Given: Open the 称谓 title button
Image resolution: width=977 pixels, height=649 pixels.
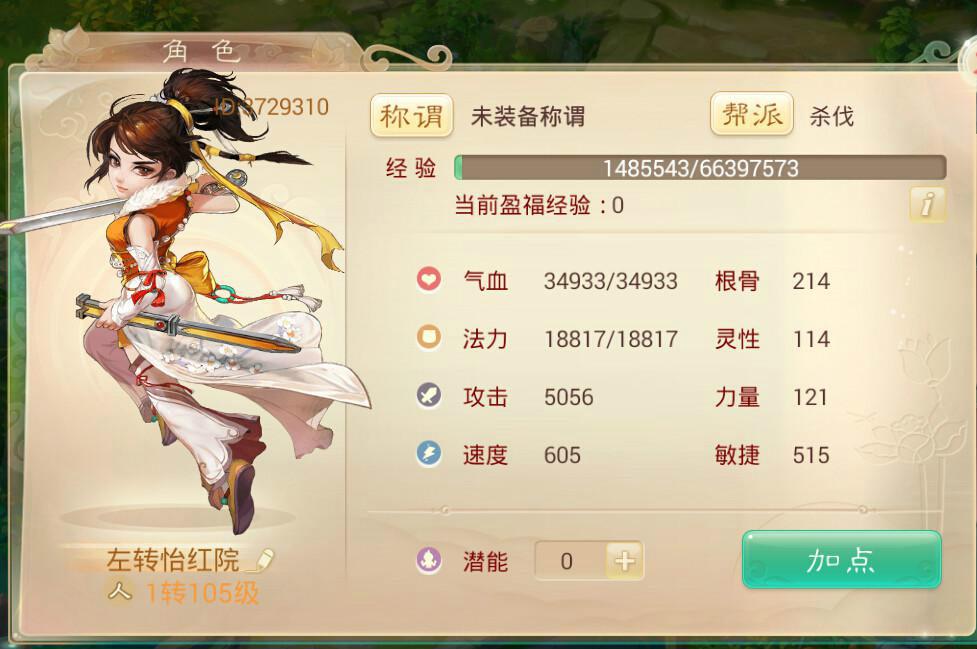Looking at the screenshot, I should [411, 115].
